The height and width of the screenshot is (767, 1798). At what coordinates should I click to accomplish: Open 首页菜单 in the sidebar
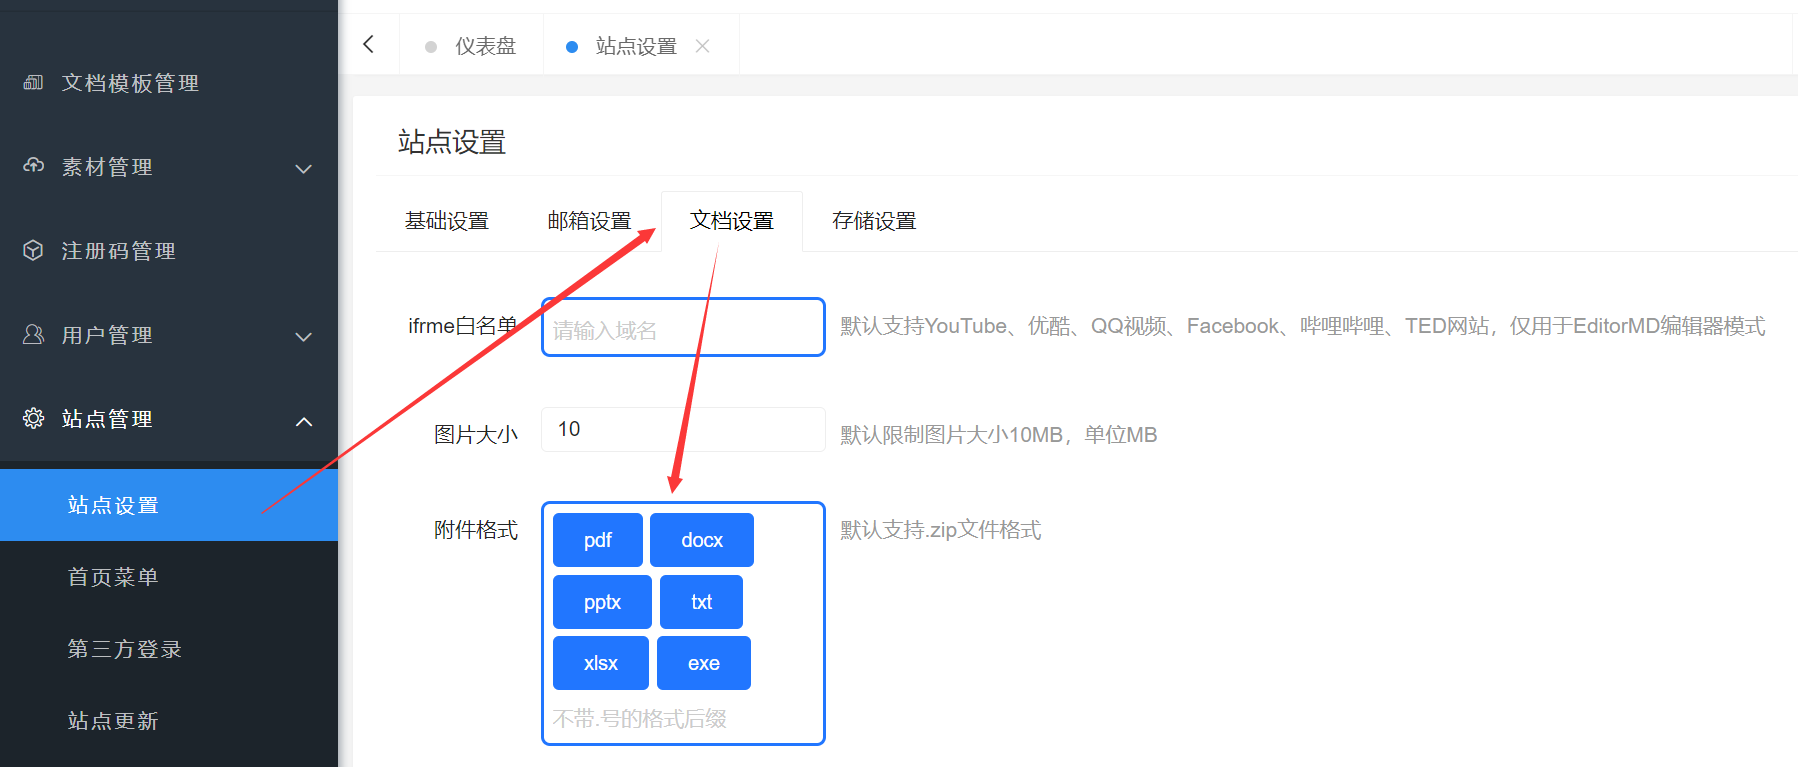click(x=113, y=577)
